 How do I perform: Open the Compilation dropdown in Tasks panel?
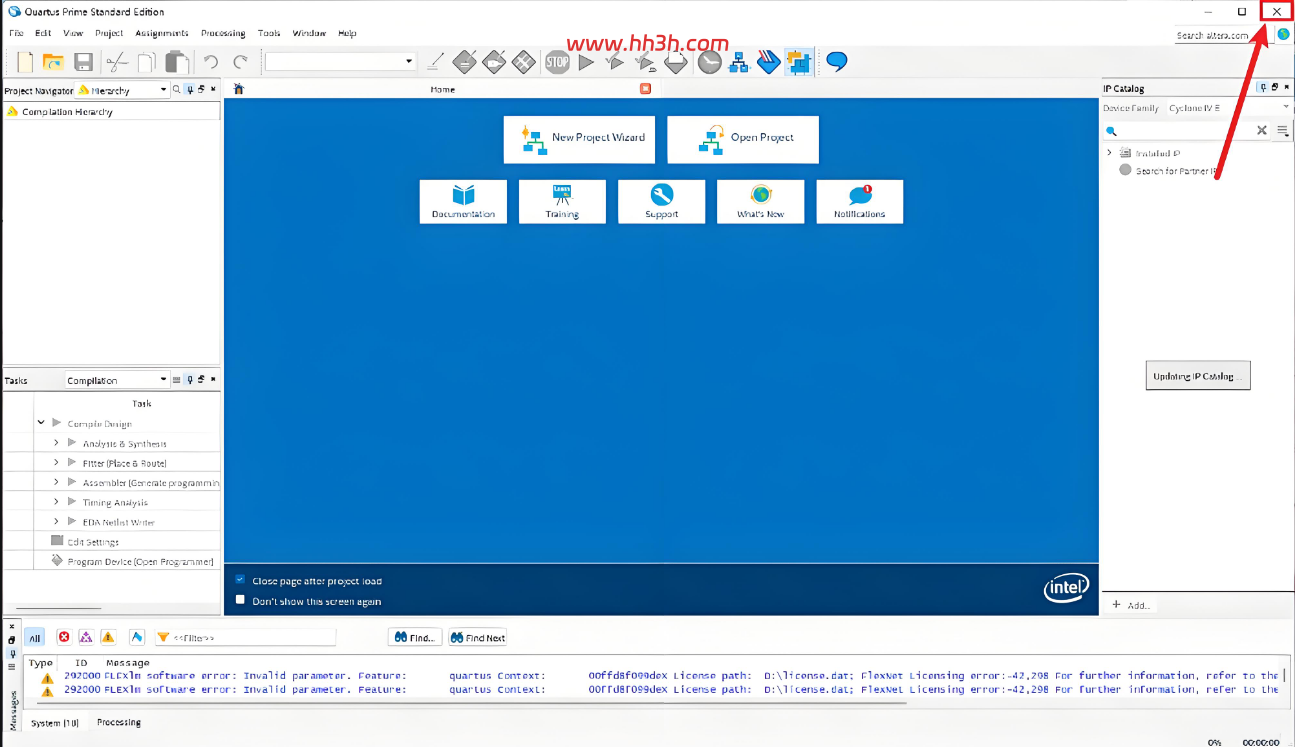116,380
